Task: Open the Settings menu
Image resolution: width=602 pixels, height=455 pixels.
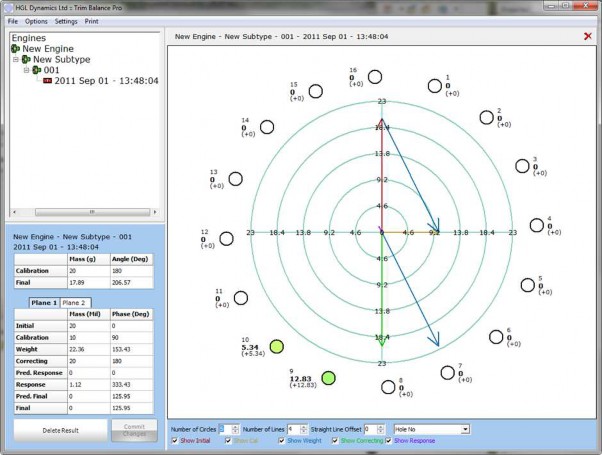Action: (66, 20)
